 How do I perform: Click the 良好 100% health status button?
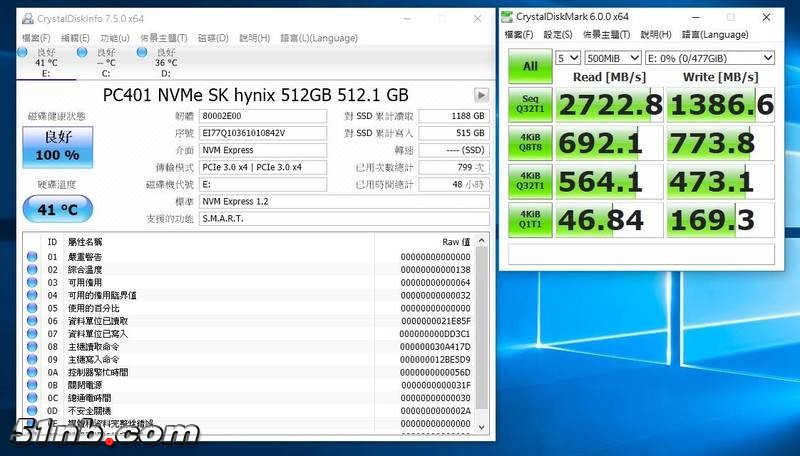pos(57,147)
